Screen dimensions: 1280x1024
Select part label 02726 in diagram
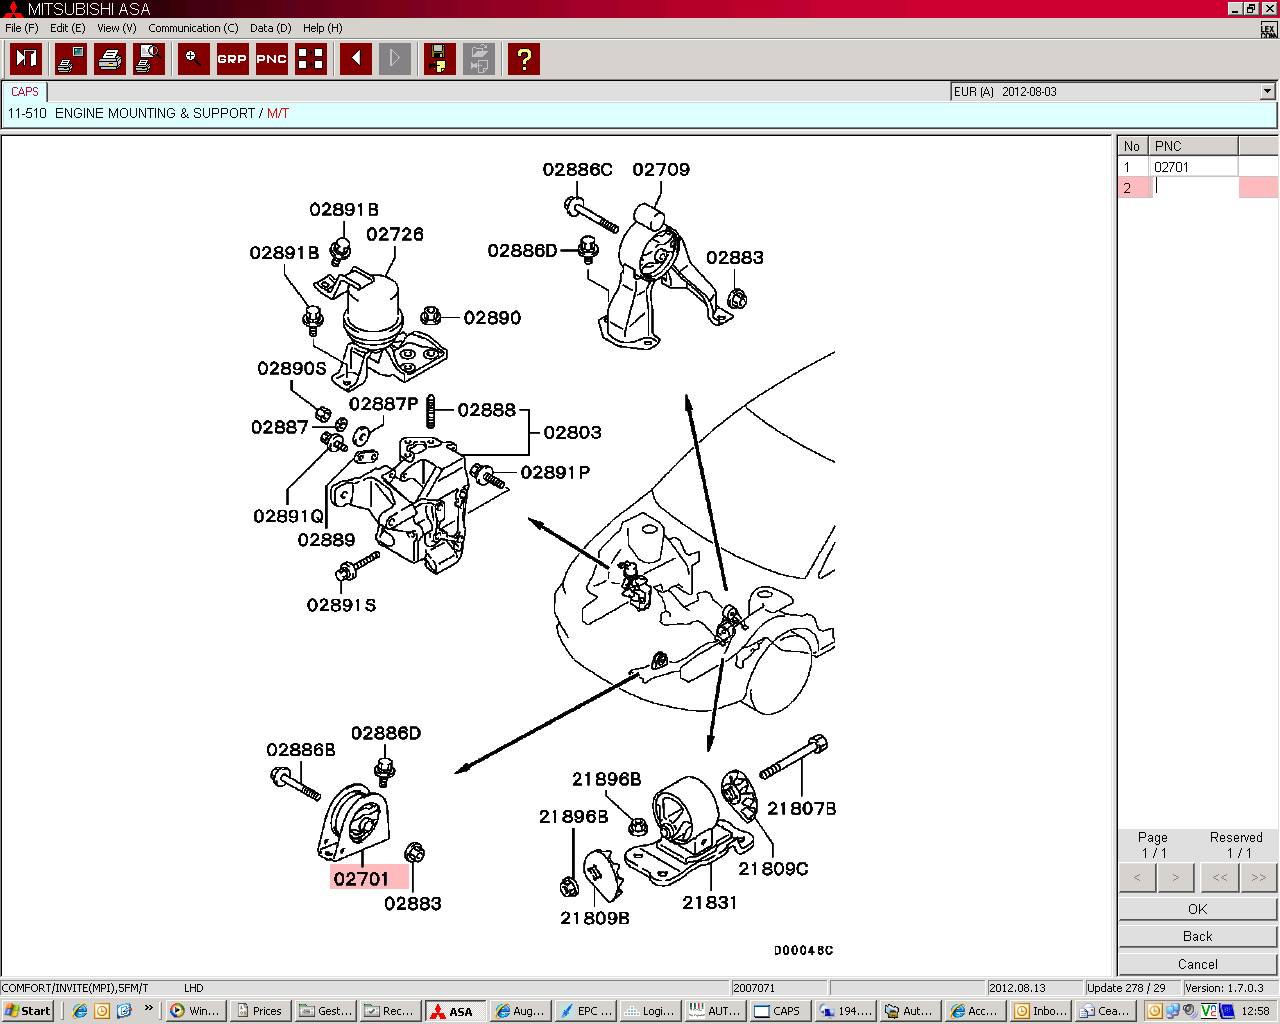point(395,234)
